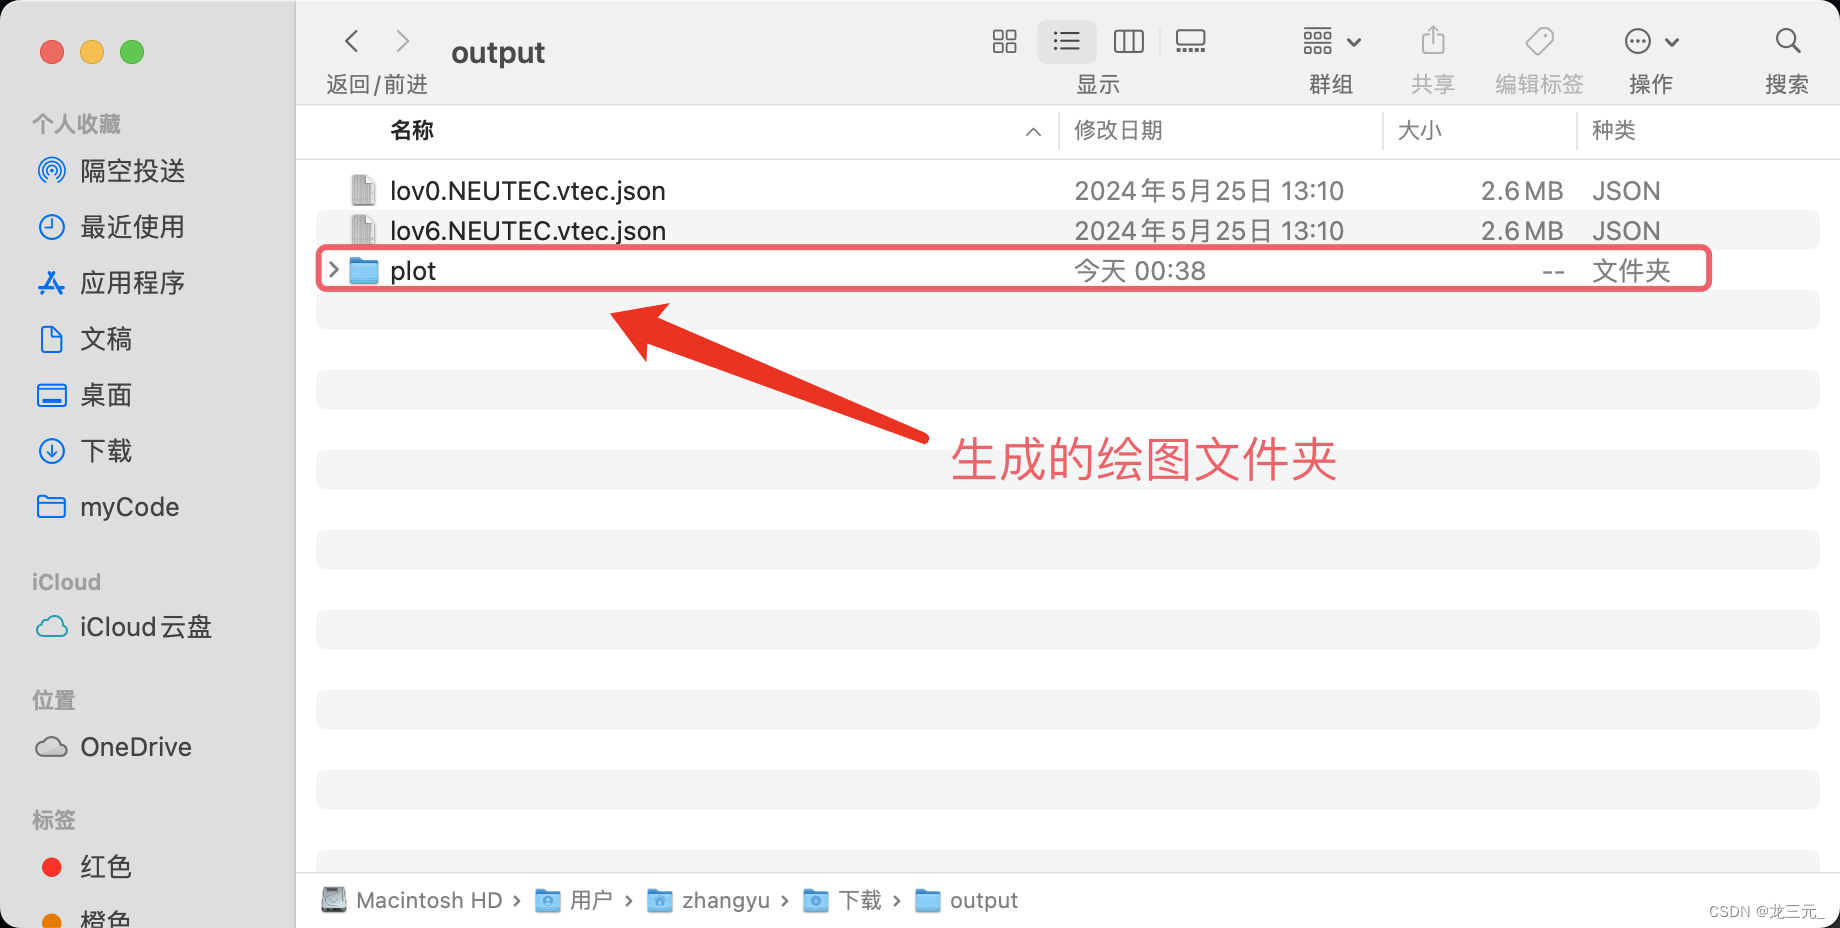Select the lov0.NEUTEC.vtec.json file
Screen dimensions: 1840x928
tap(527, 190)
